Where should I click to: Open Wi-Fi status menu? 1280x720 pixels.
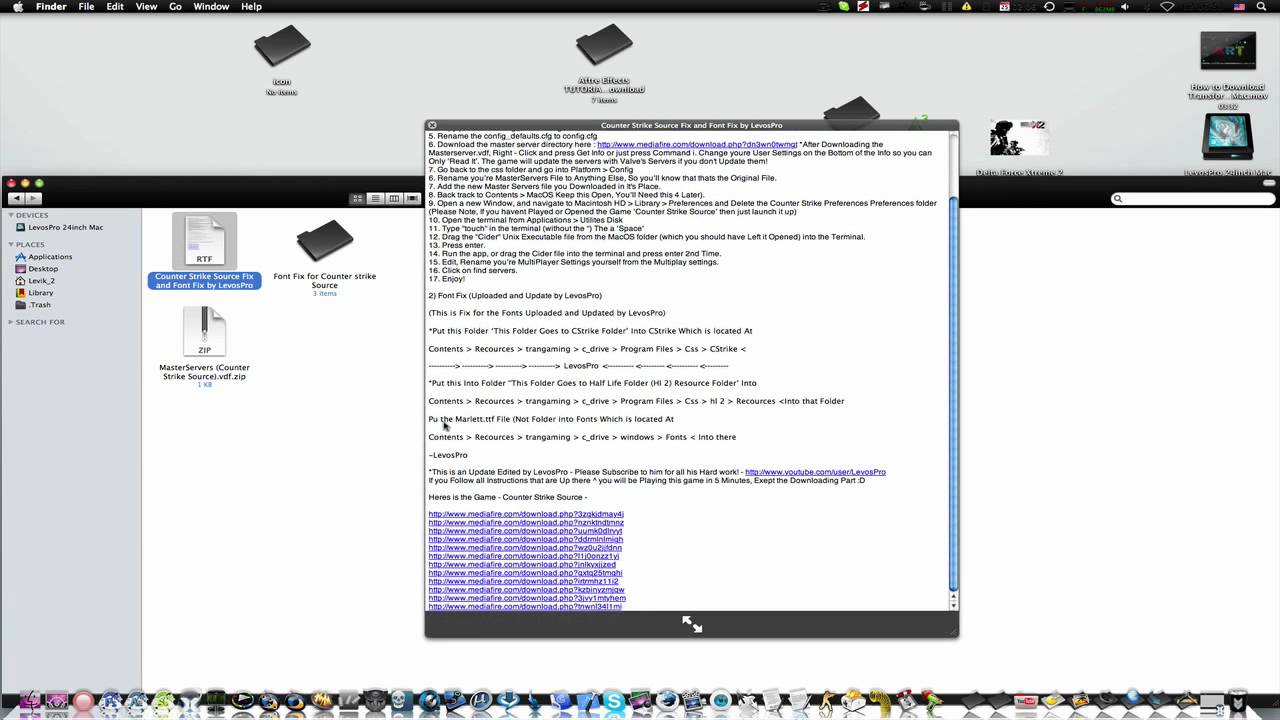point(1167,6)
